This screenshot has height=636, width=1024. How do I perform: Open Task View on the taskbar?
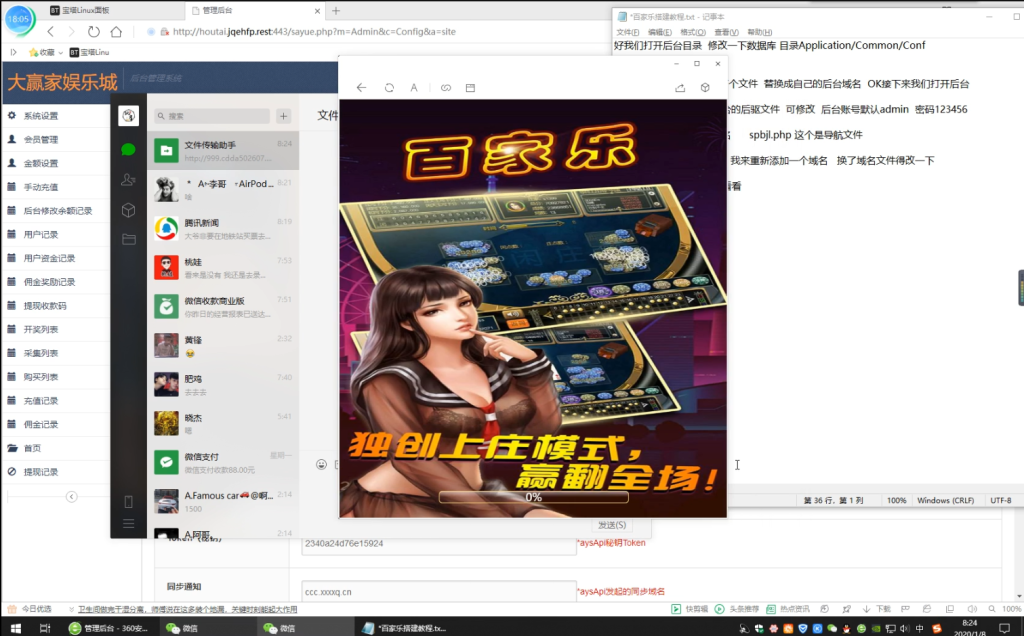[45, 628]
